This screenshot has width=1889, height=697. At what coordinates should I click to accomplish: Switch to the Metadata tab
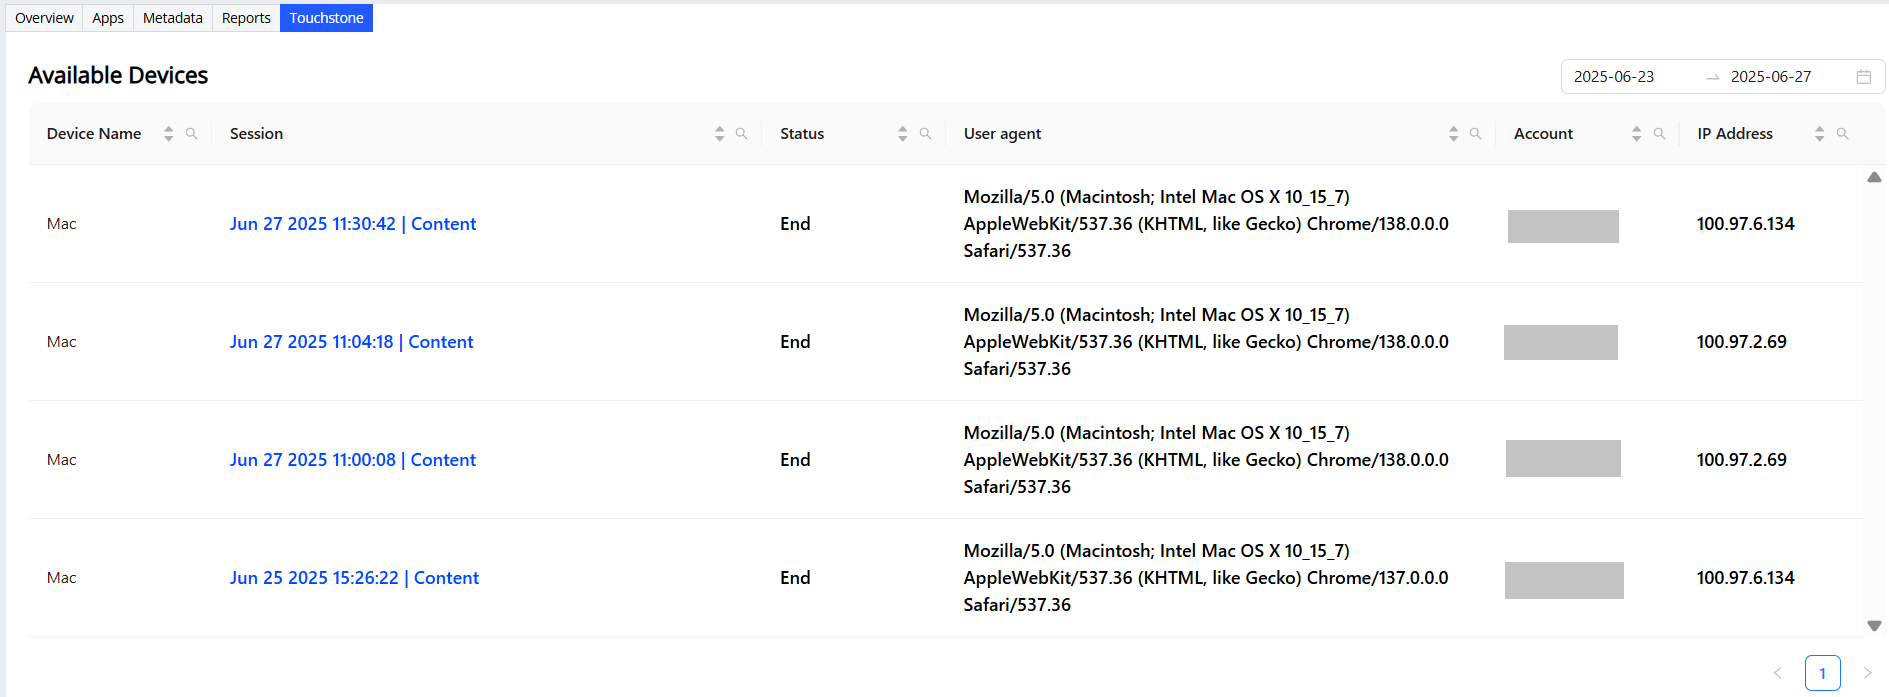(x=172, y=18)
